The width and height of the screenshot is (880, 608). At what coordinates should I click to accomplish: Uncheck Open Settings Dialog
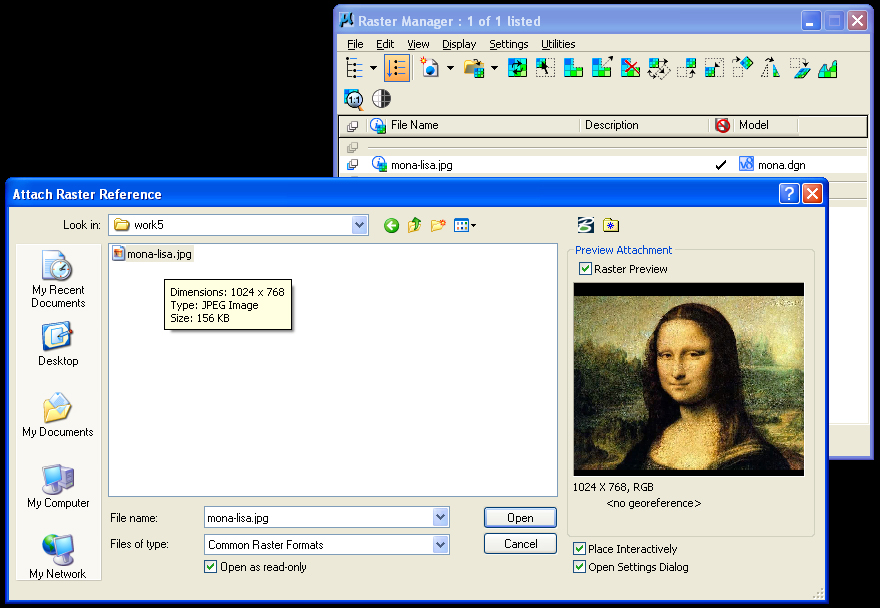click(580, 566)
